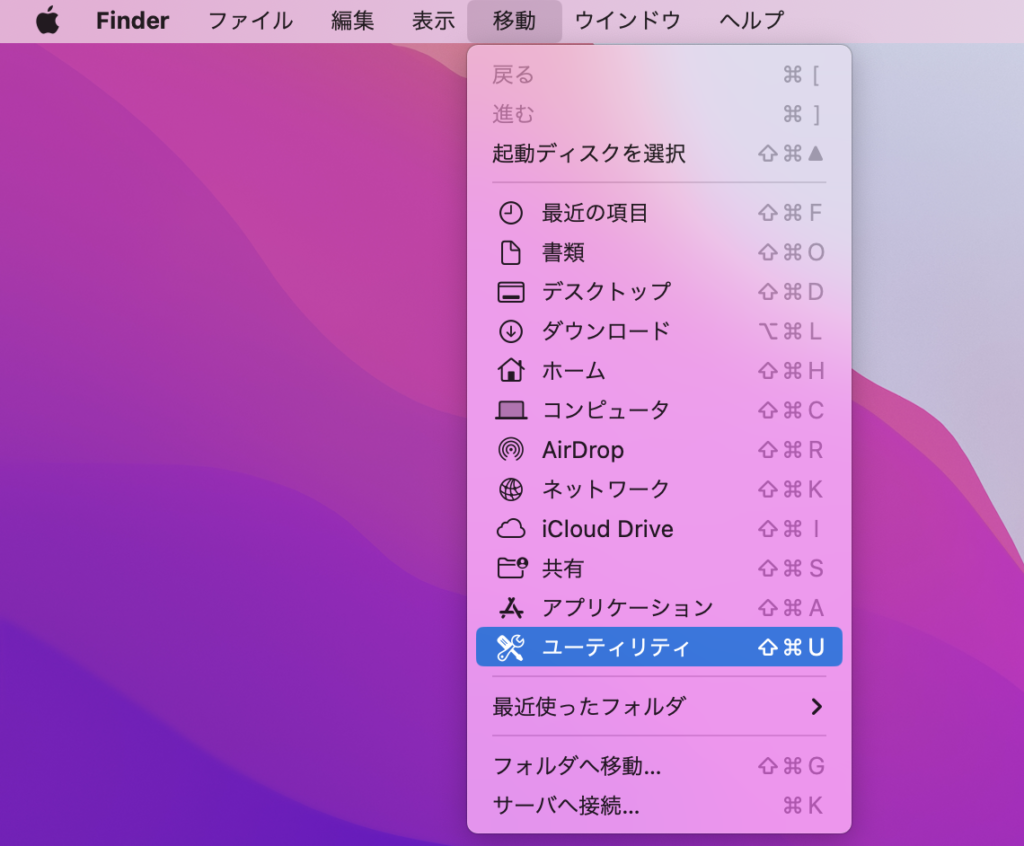The image size is (1024, 846).
Task: Choose フォルダへ移動... menu item
Action: click(577, 767)
